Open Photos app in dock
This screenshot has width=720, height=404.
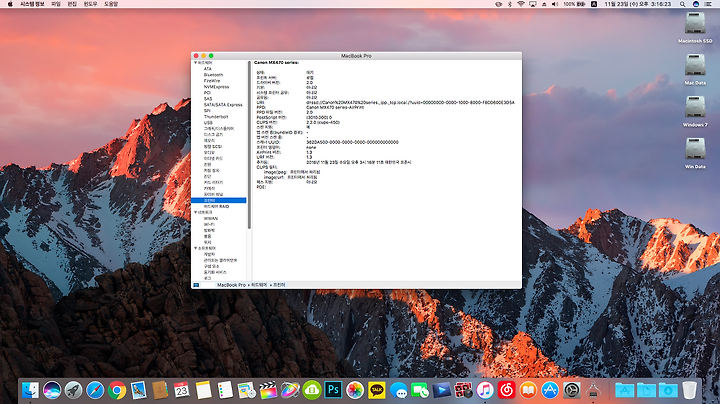(355, 390)
